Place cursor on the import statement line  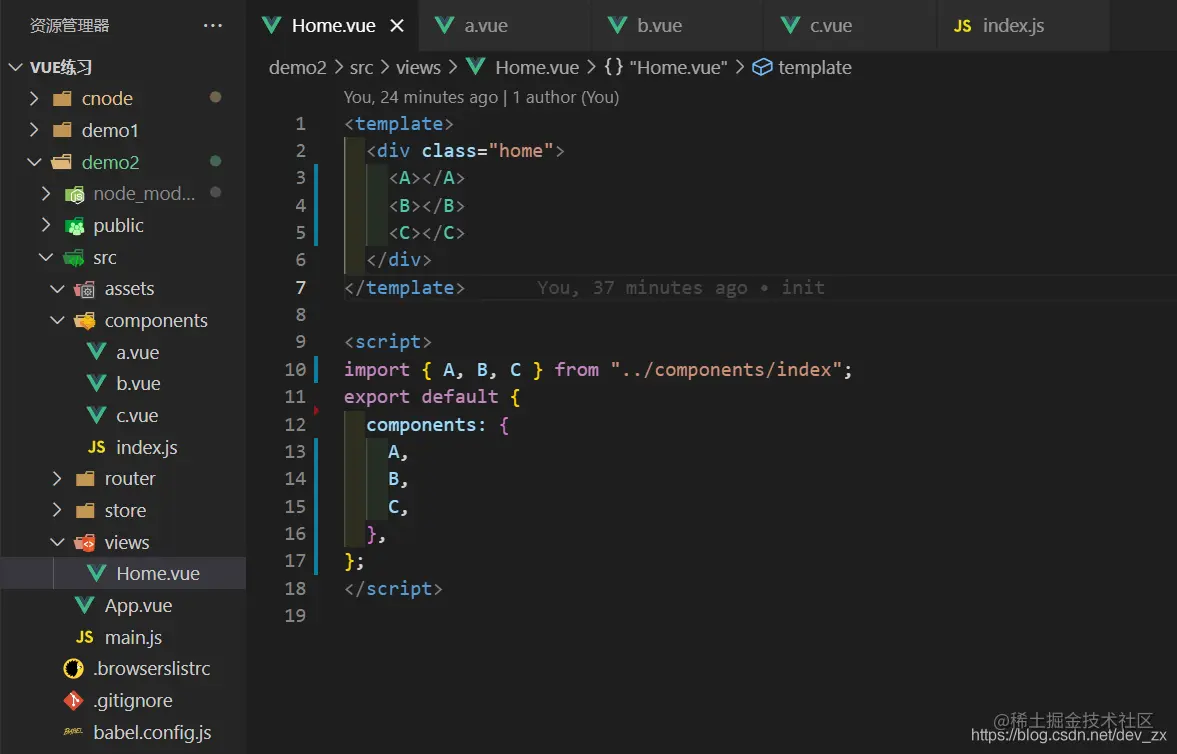(598, 369)
